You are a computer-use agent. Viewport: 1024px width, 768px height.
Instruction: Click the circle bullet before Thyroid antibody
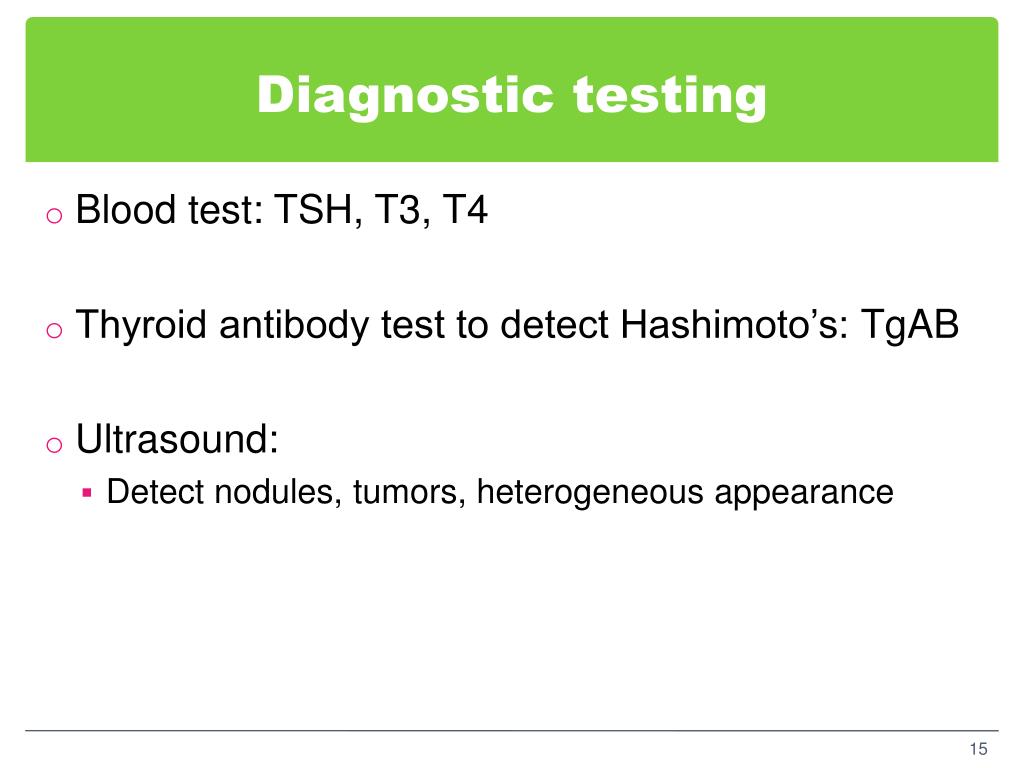[x=54, y=330]
